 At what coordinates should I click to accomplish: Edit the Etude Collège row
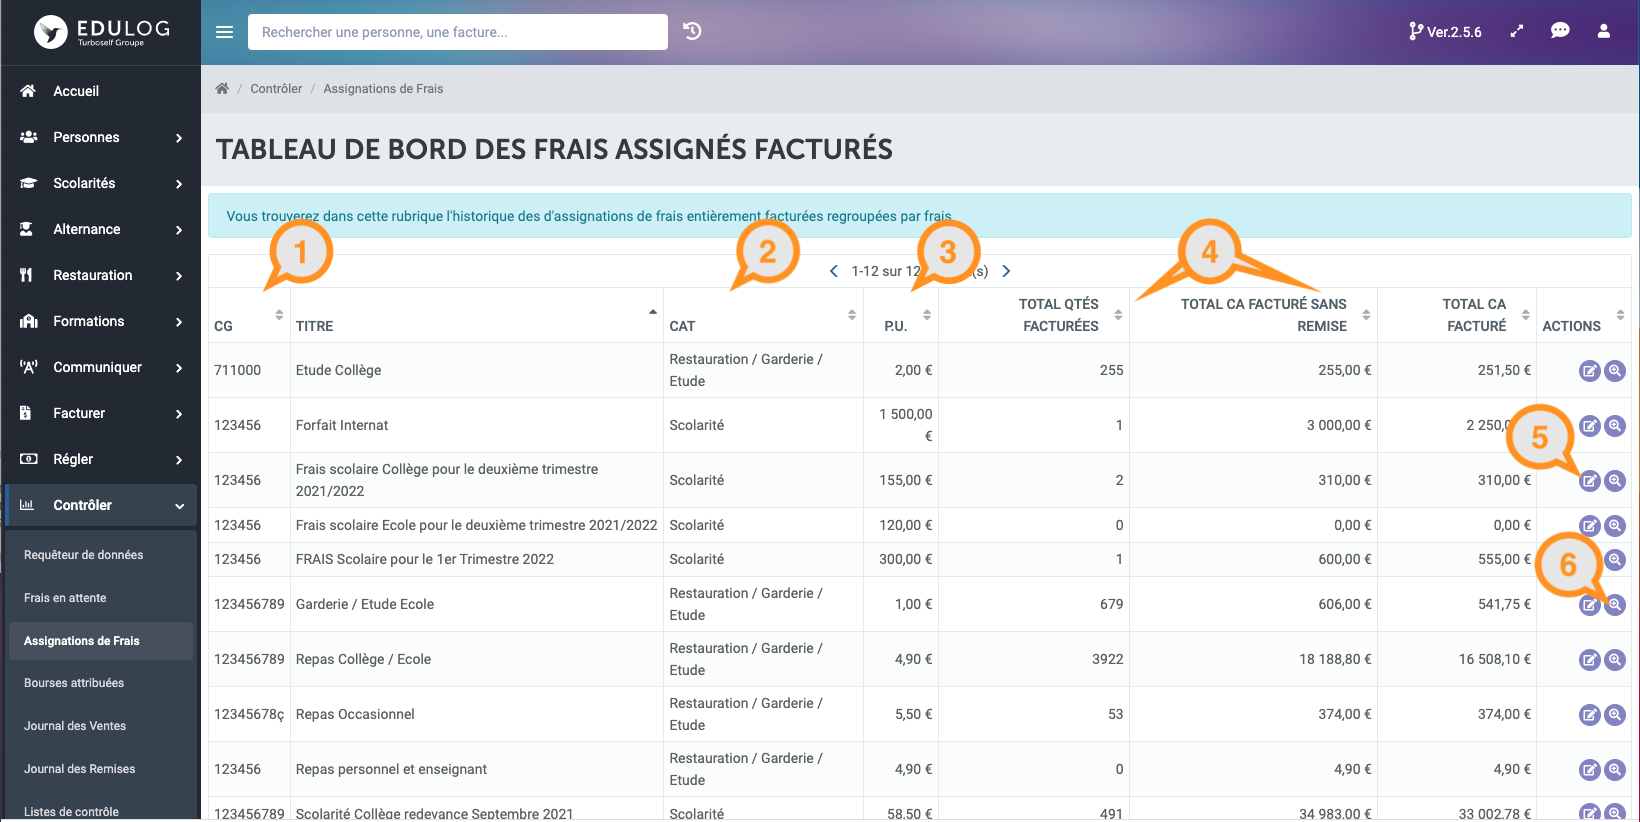(x=1590, y=371)
